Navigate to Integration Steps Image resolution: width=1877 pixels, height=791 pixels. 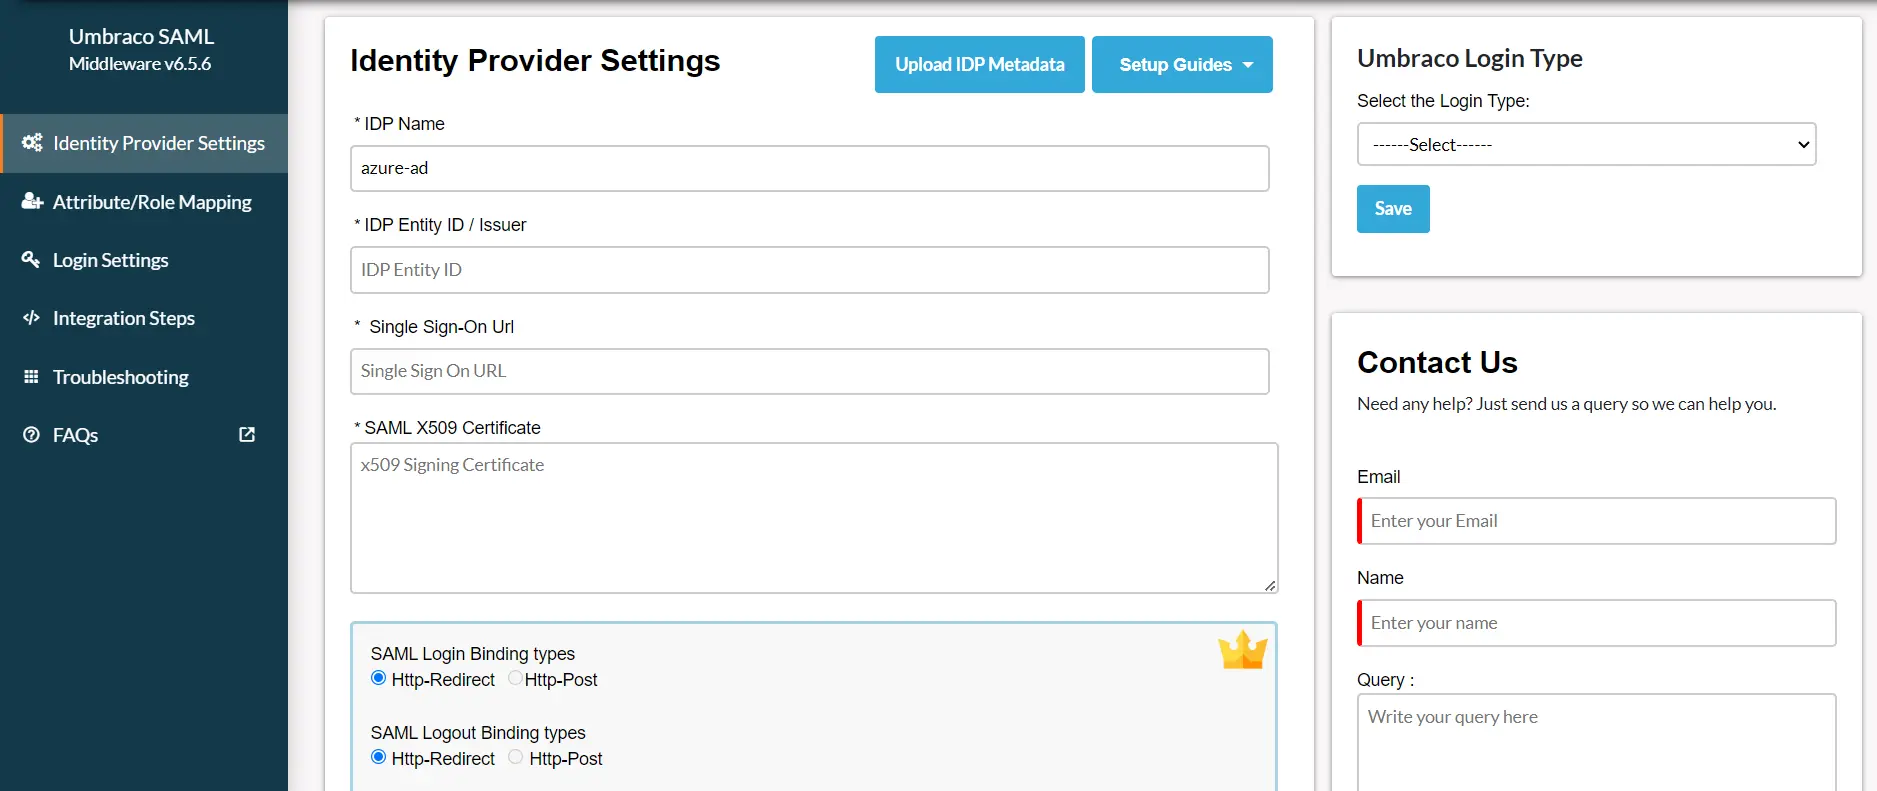pyautogui.click(x=144, y=318)
